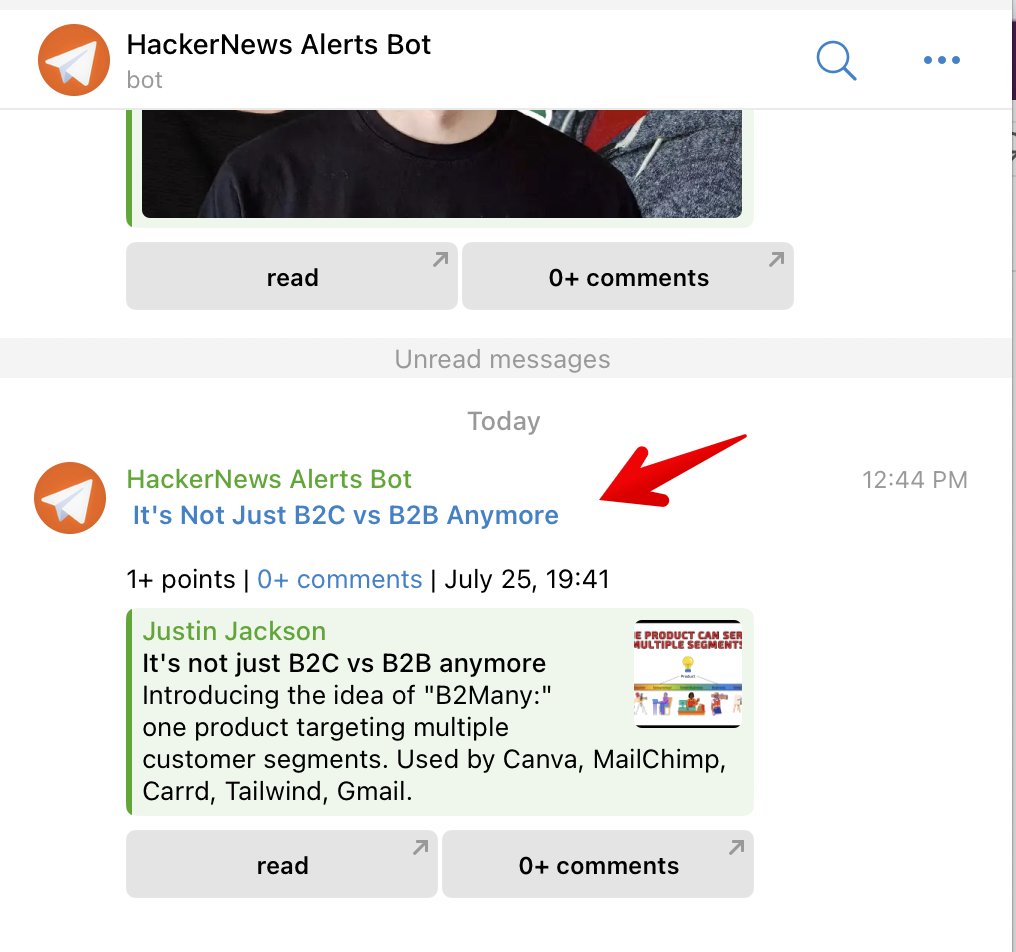
Task: Open the Justin Jackson preview source
Action: coord(234,631)
